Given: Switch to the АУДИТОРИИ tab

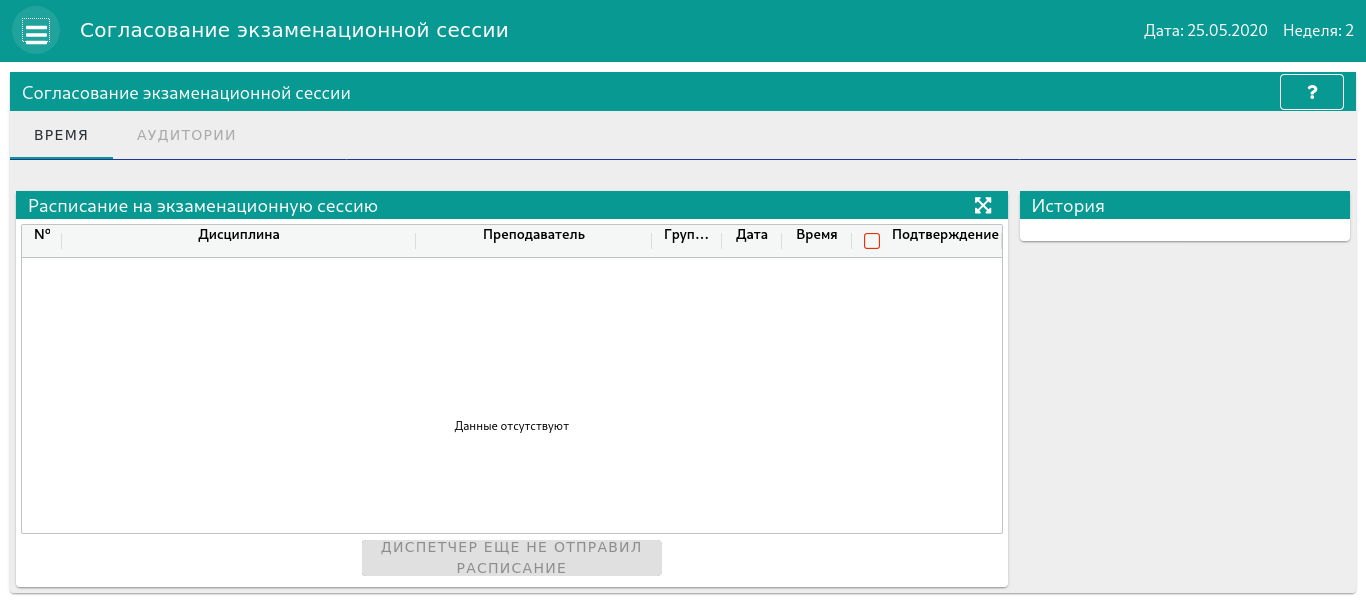Looking at the screenshot, I should [x=187, y=135].
